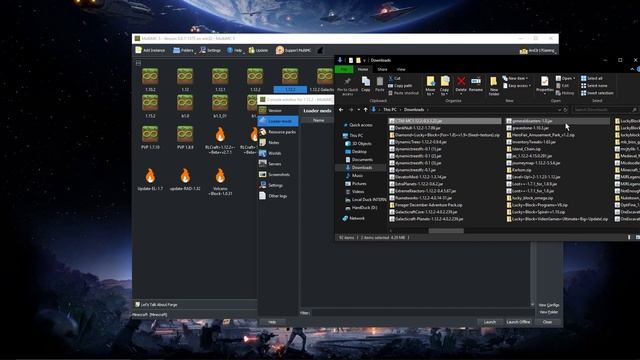Switch to Explorer's Share ribbon tab
The image size is (640, 360).
(x=382, y=69)
